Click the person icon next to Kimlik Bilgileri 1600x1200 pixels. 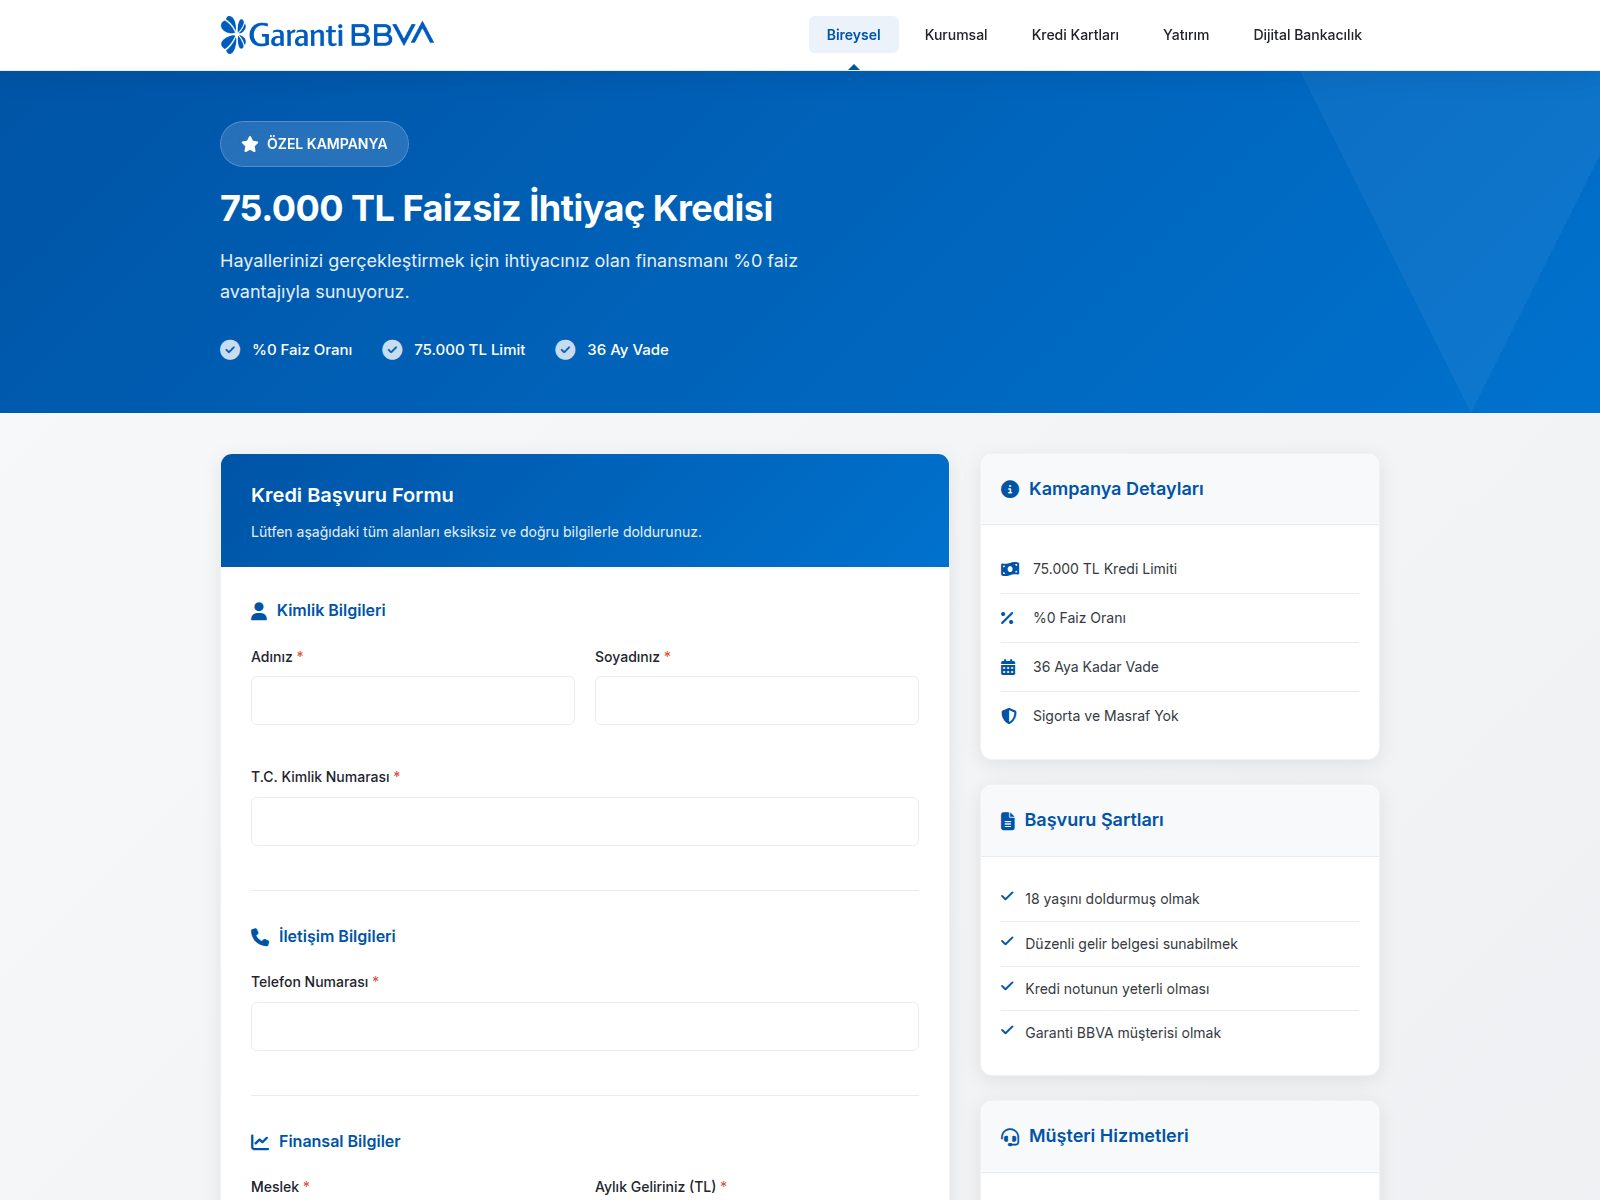(x=259, y=611)
